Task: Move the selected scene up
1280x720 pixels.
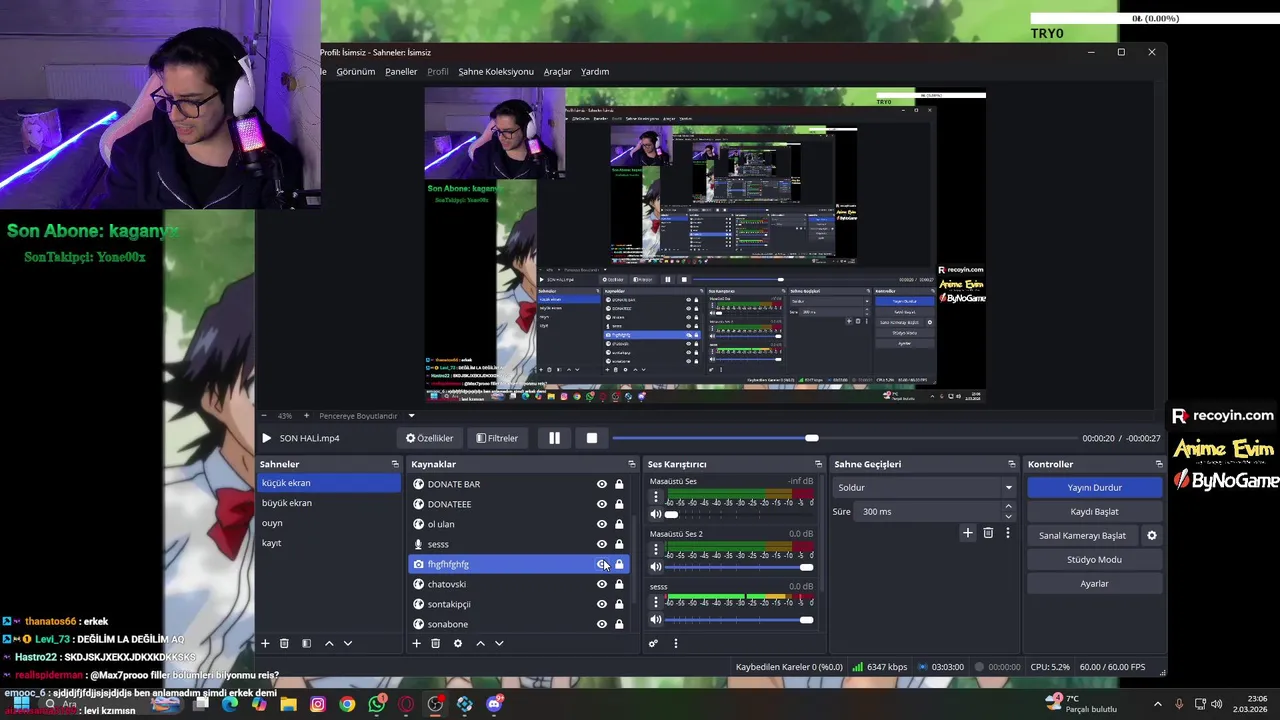Action: (x=329, y=643)
